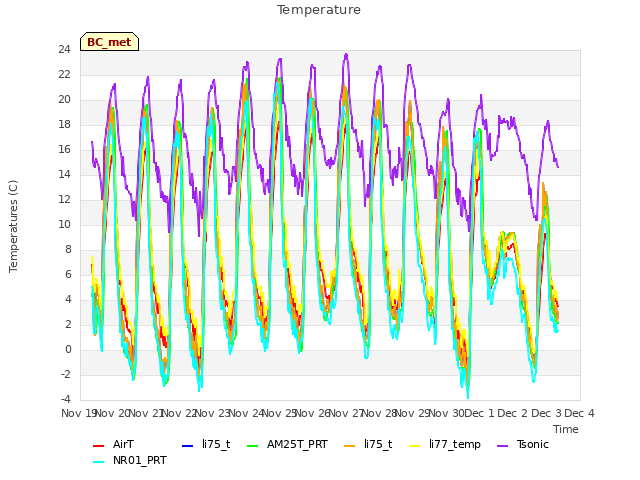
Task: Click the yellow li77_temp color swatch
Action: (415, 445)
